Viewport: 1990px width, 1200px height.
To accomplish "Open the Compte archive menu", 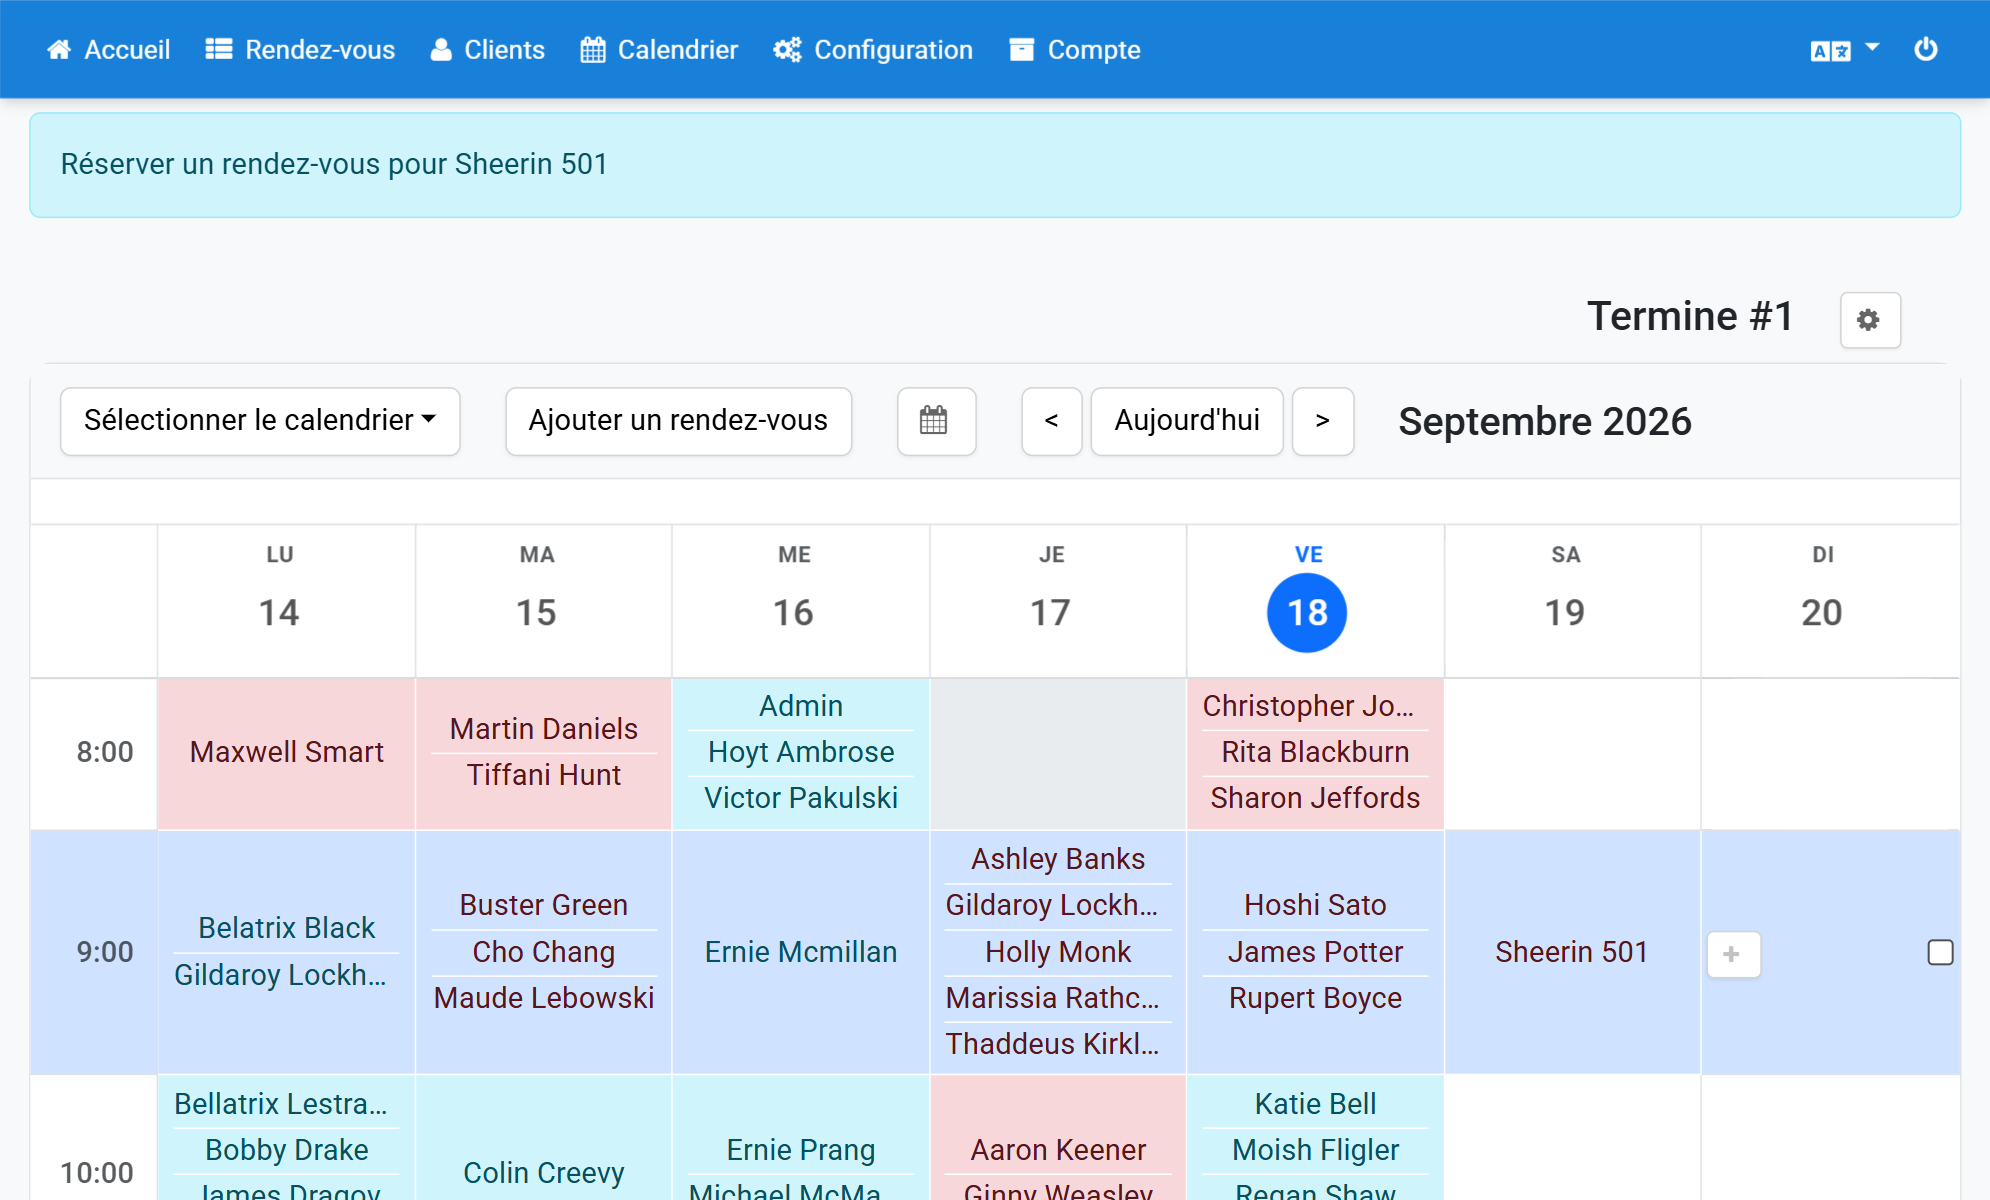I will [x=1021, y=49].
